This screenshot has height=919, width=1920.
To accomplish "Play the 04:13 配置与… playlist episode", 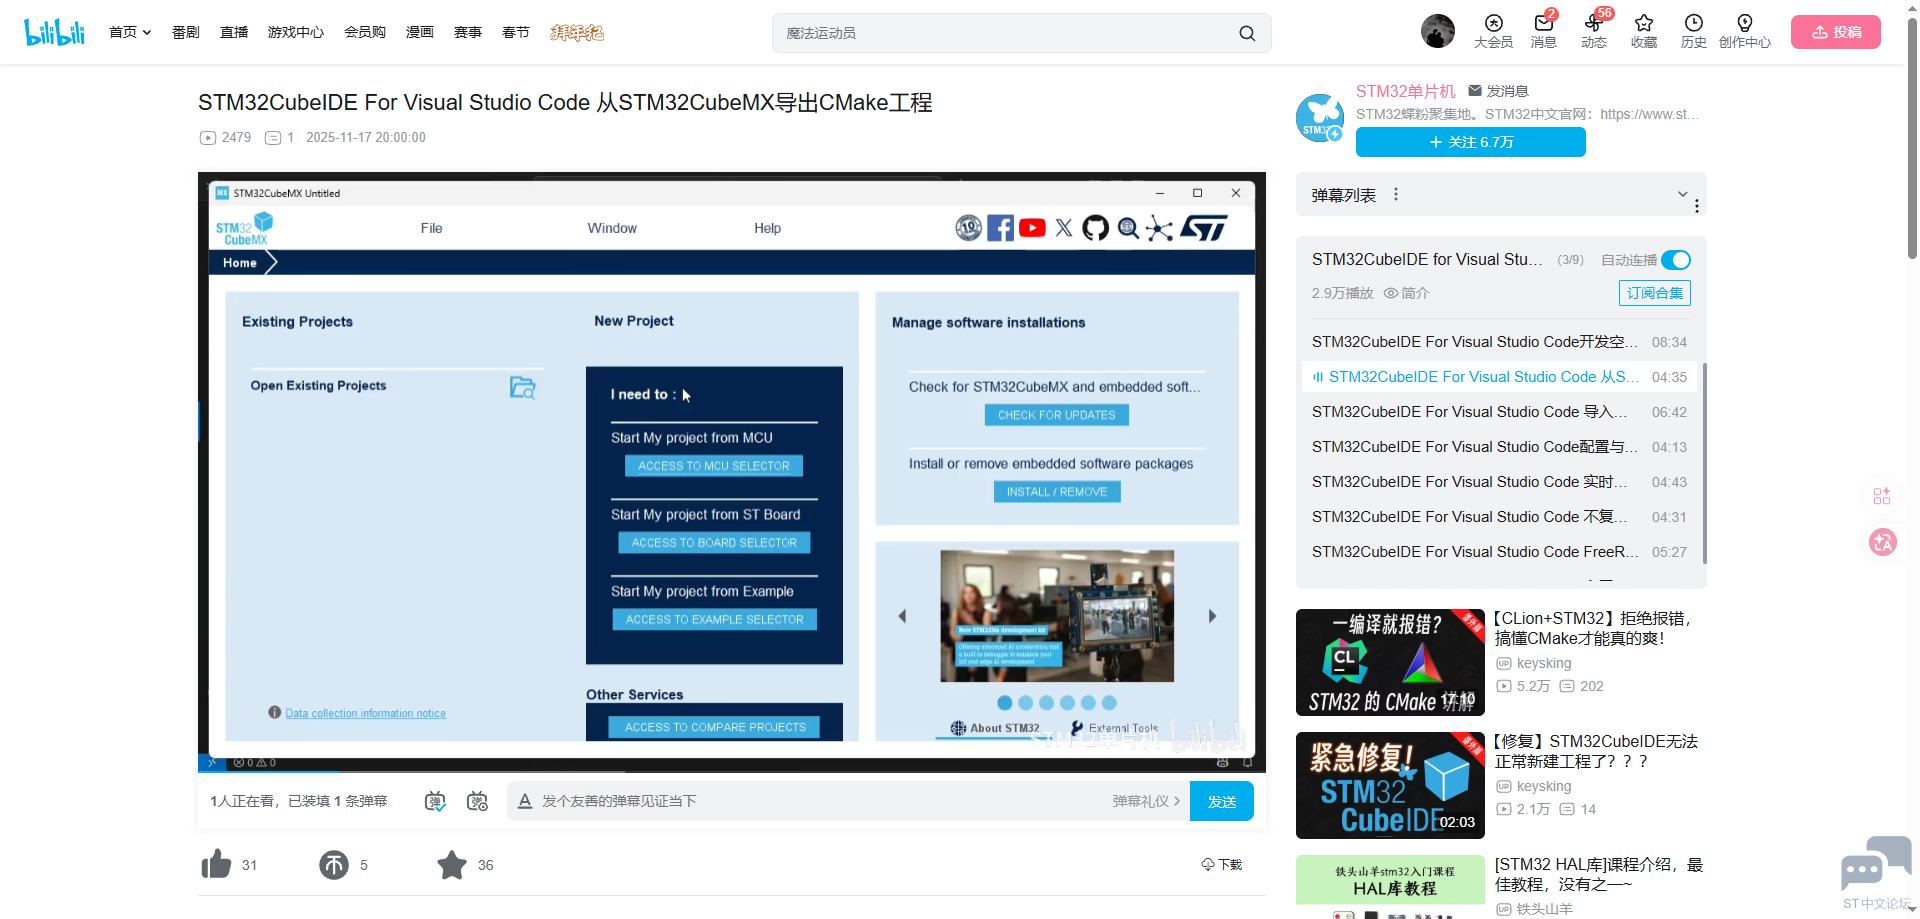I will coord(1500,447).
